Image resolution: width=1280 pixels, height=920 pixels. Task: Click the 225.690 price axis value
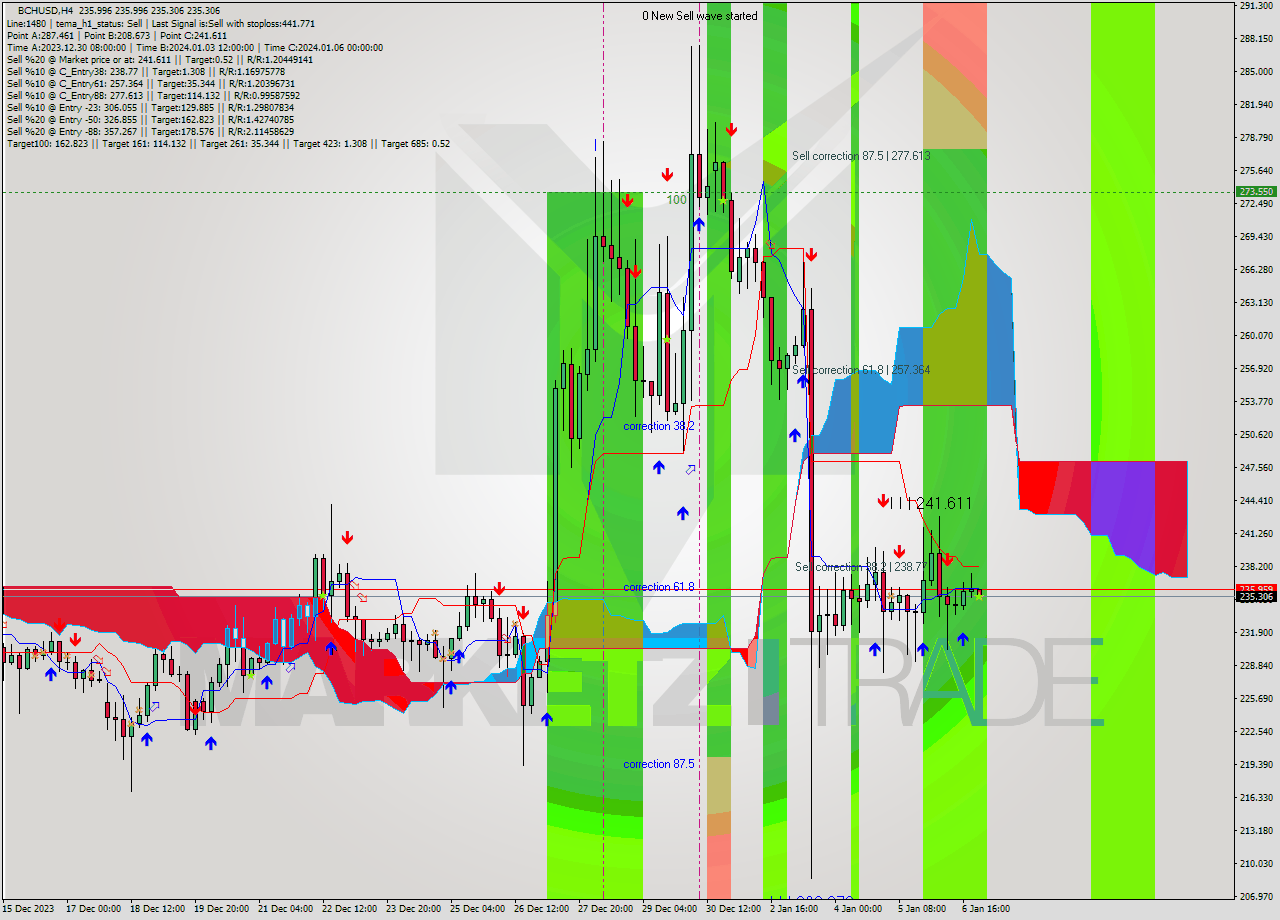[1256, 699]
